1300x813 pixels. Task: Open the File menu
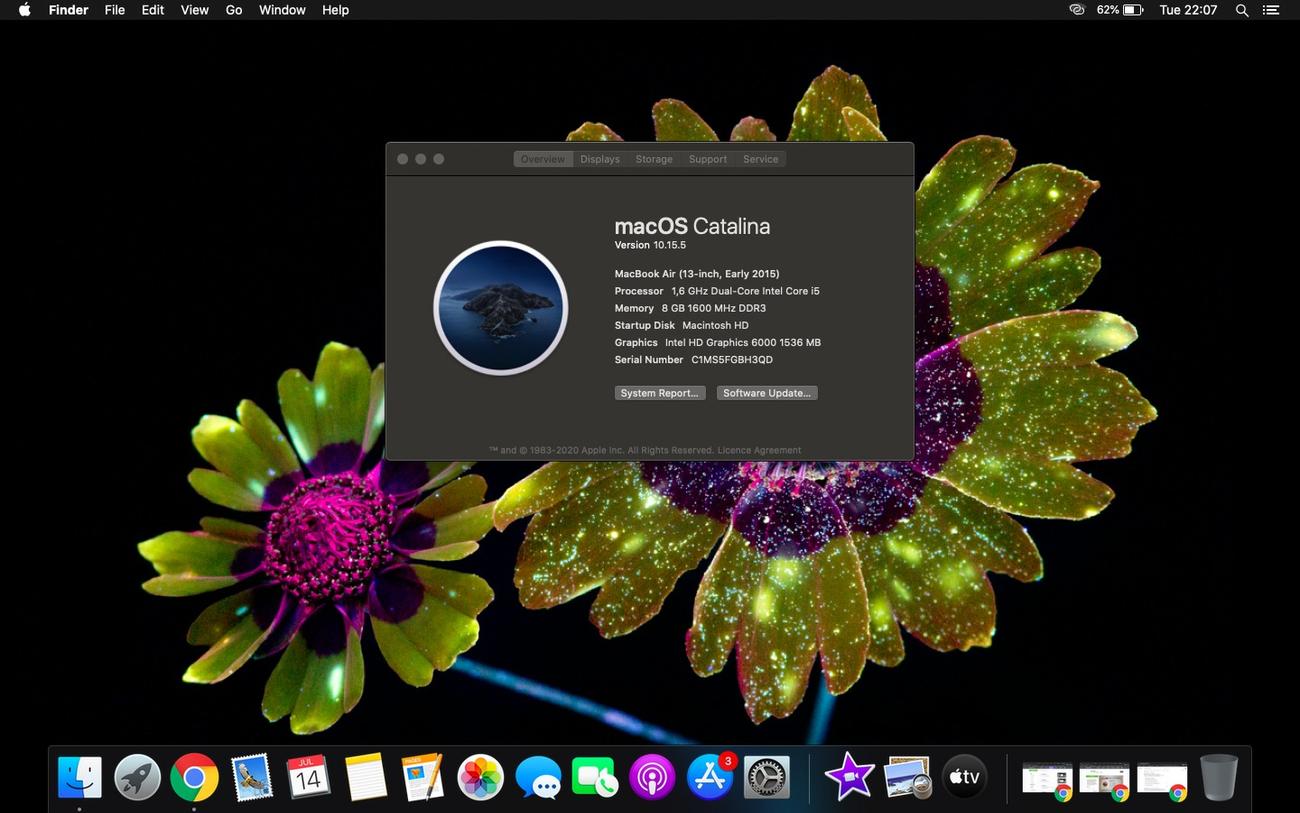pyautogui.click(x=115, y=10)
